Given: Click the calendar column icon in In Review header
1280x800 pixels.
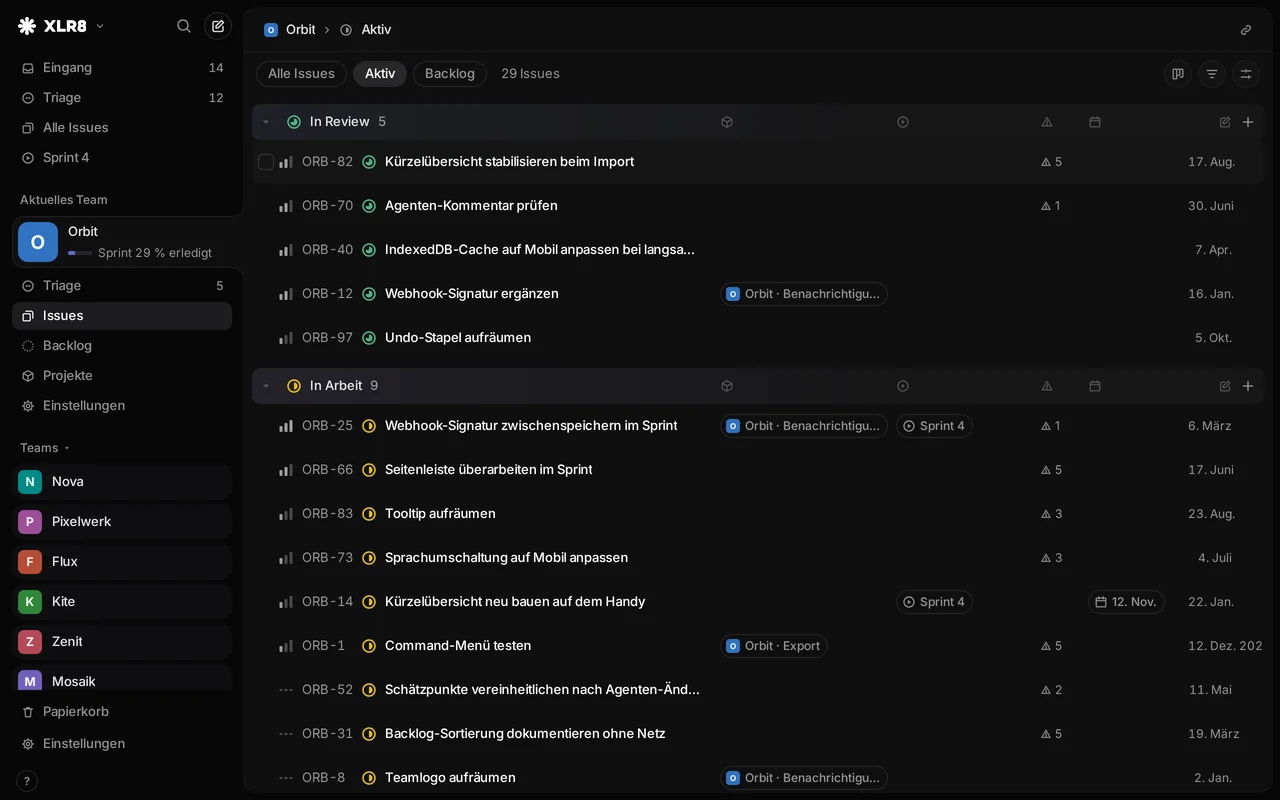Looking at the screenshot, I should [x=1095, y=122].
